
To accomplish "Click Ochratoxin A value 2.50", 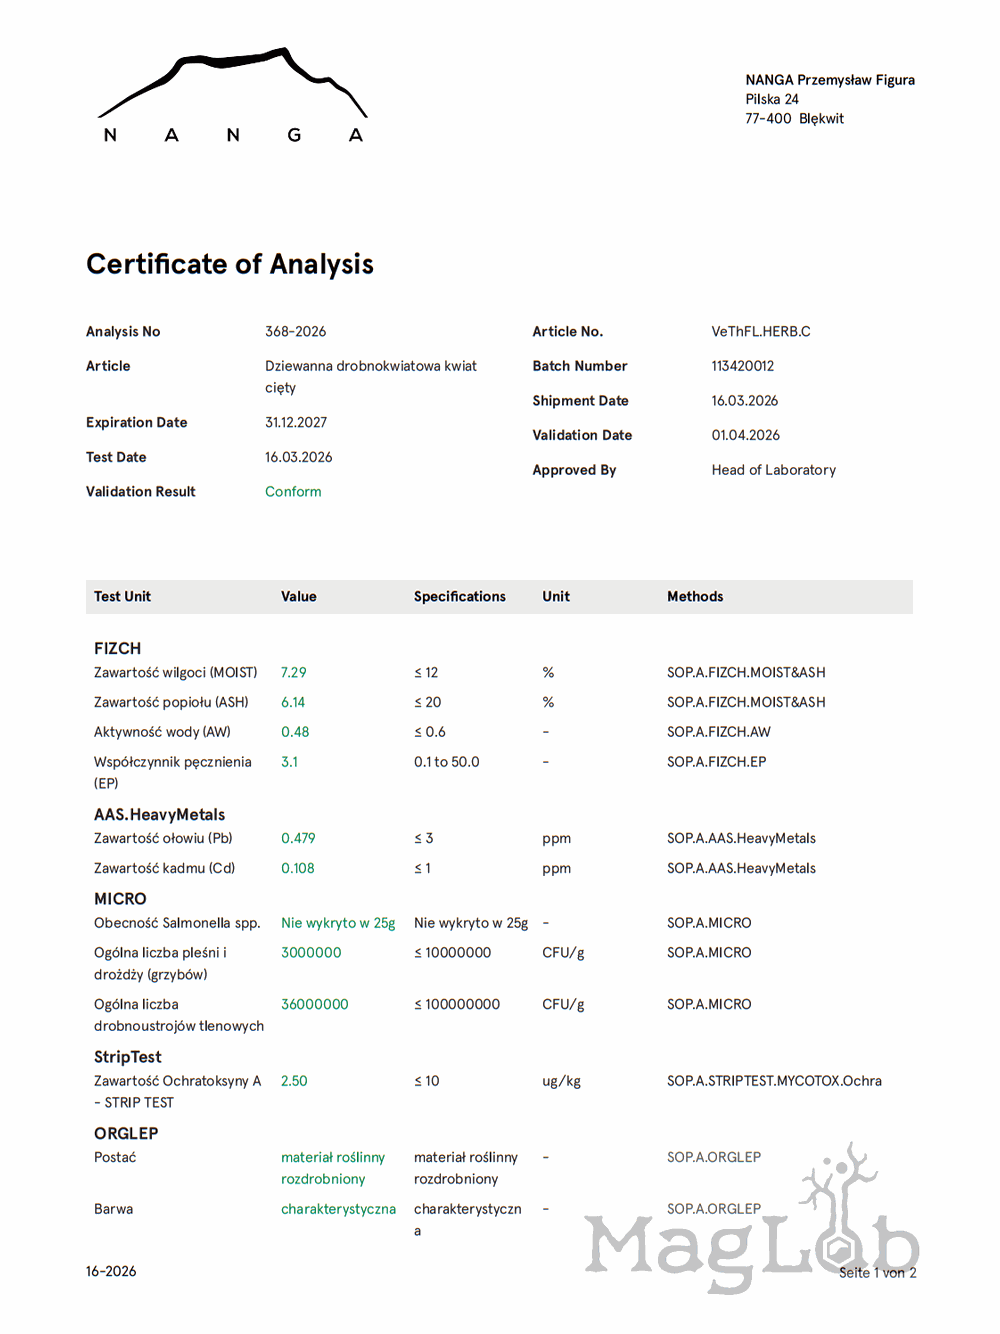I will [x=294, y=1081].
